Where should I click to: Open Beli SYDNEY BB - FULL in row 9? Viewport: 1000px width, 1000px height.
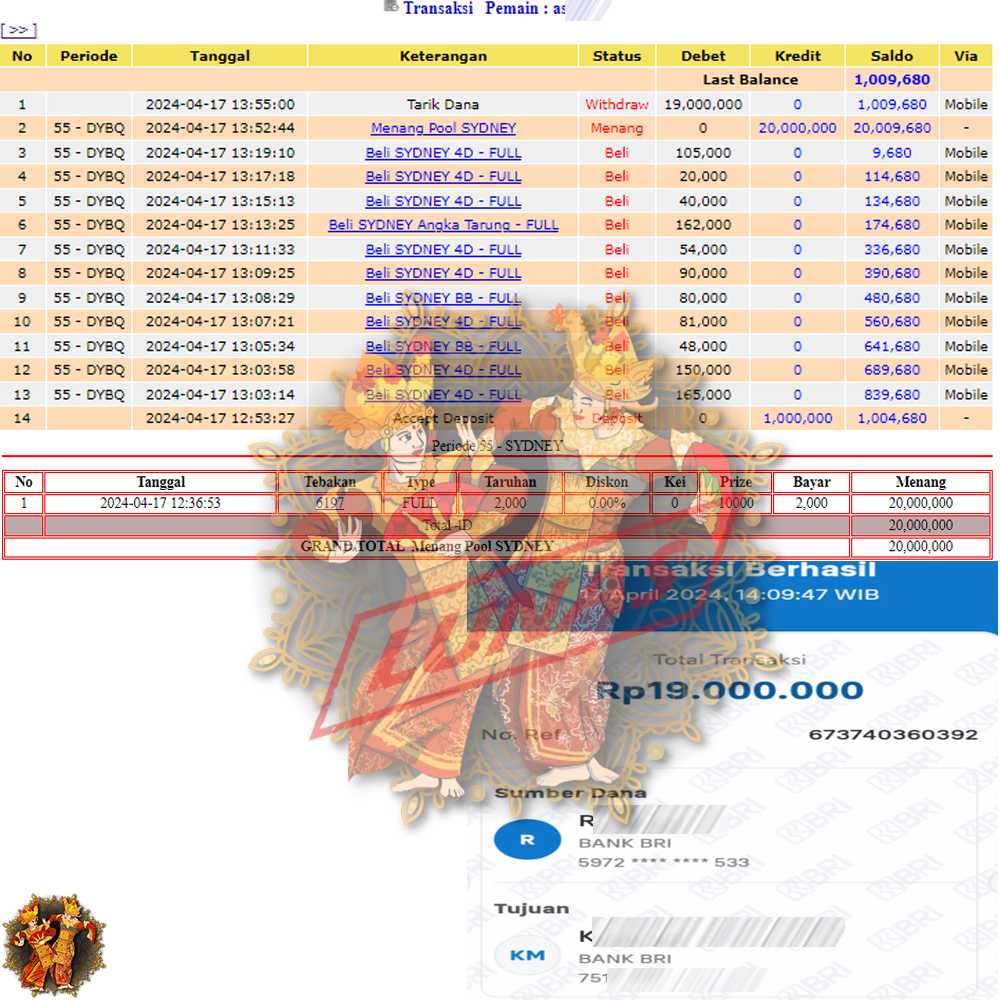pos(443,298)
